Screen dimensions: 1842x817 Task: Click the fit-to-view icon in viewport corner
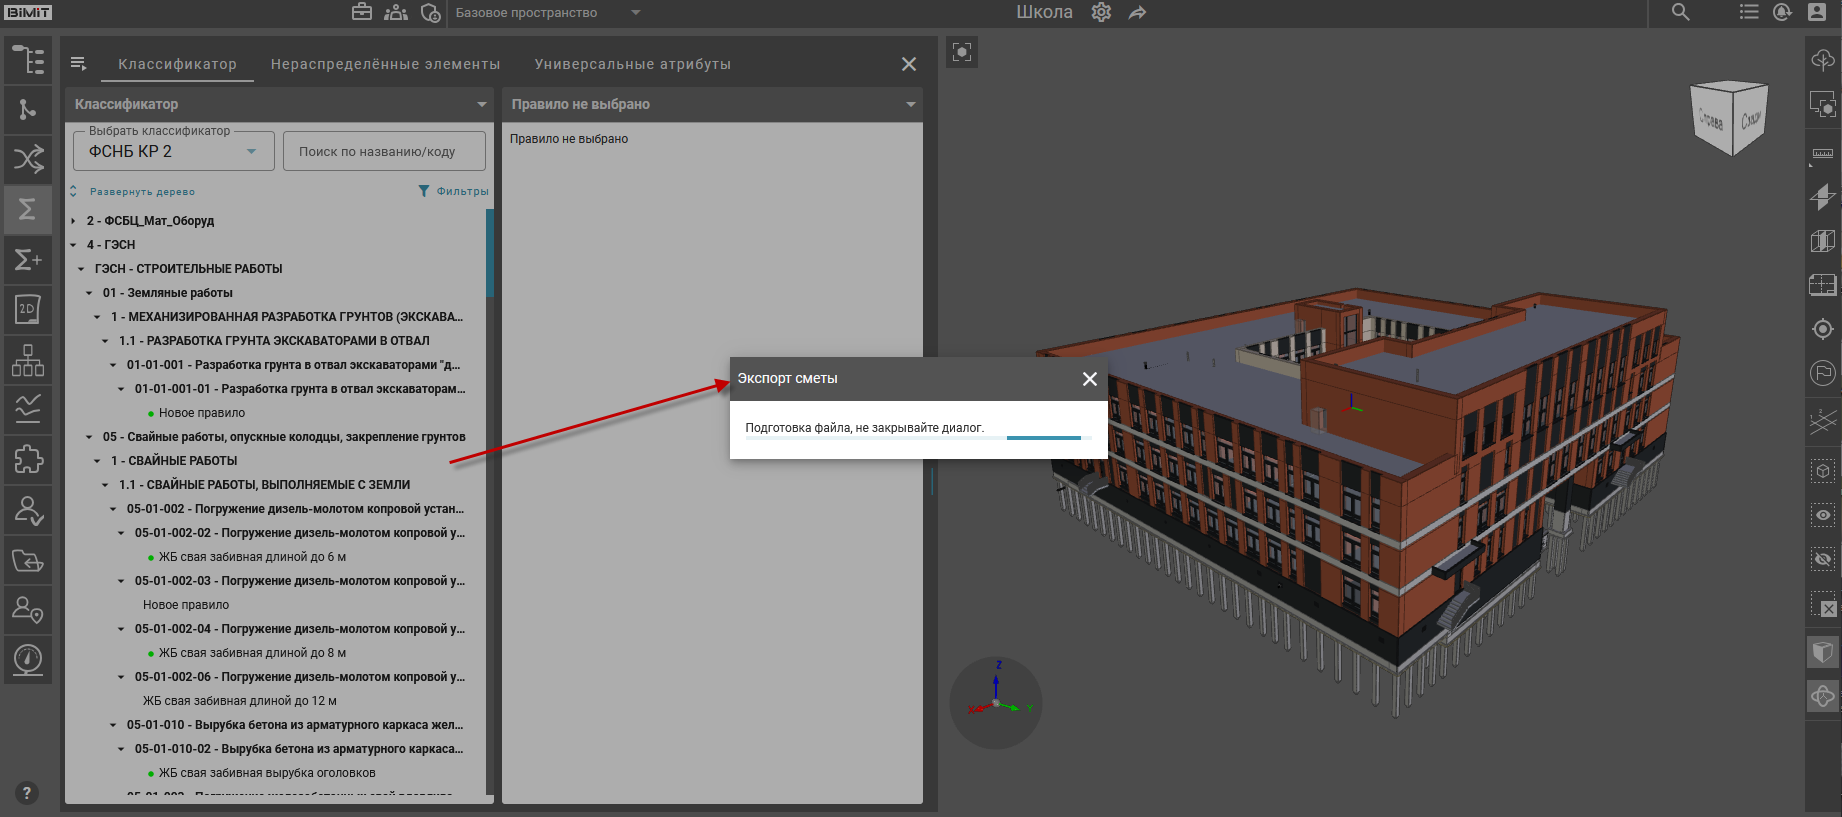(962, 52)
